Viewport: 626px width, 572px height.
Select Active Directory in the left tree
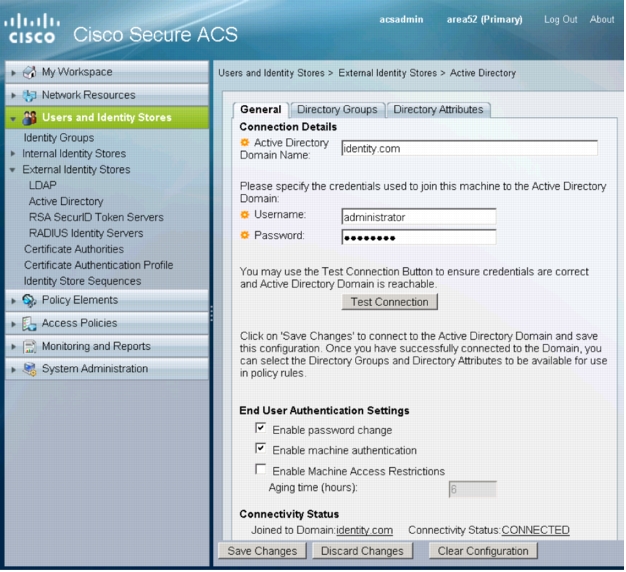click(66, 202)
